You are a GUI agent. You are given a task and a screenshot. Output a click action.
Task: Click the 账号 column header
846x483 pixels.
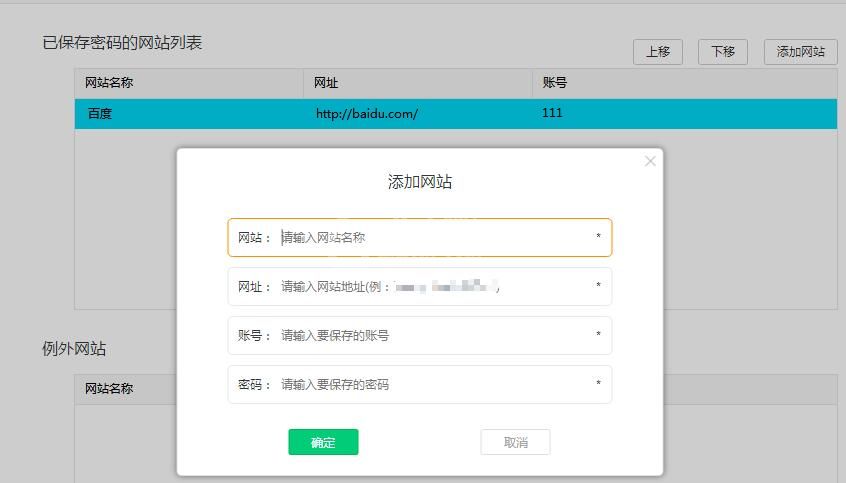click(x=555, y=83)
